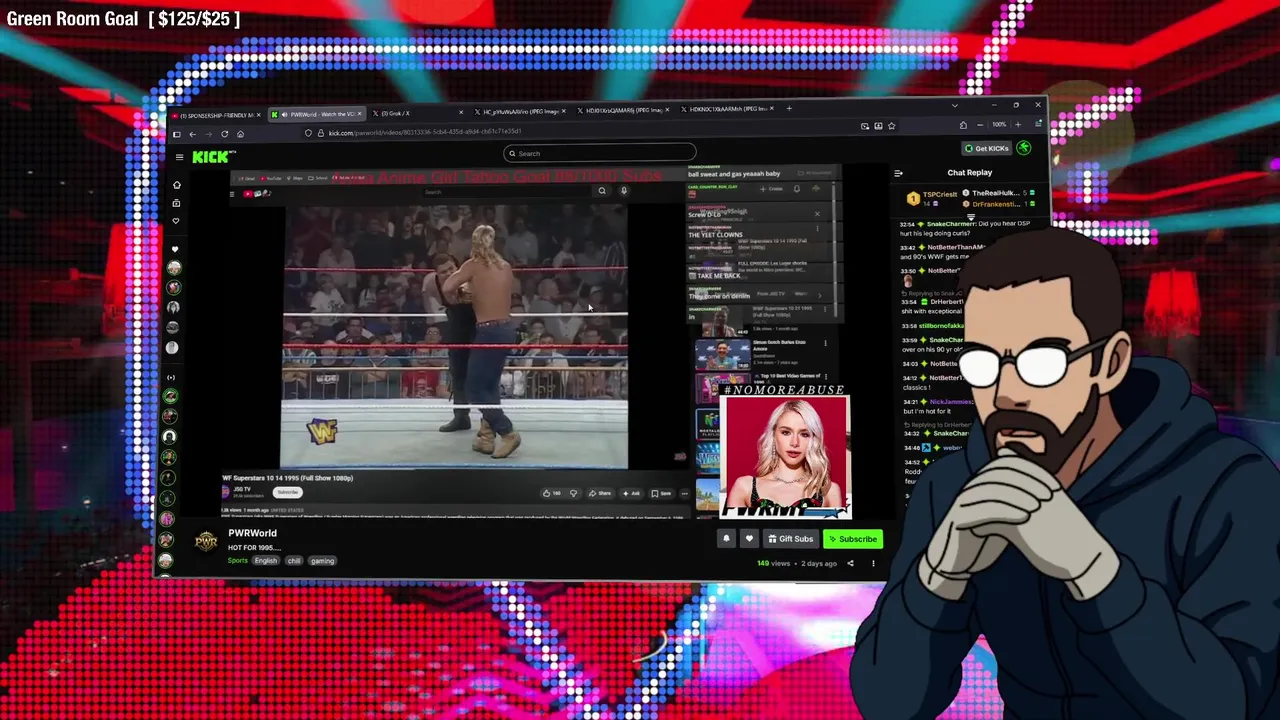Zoom out with browser minus button

980,125
